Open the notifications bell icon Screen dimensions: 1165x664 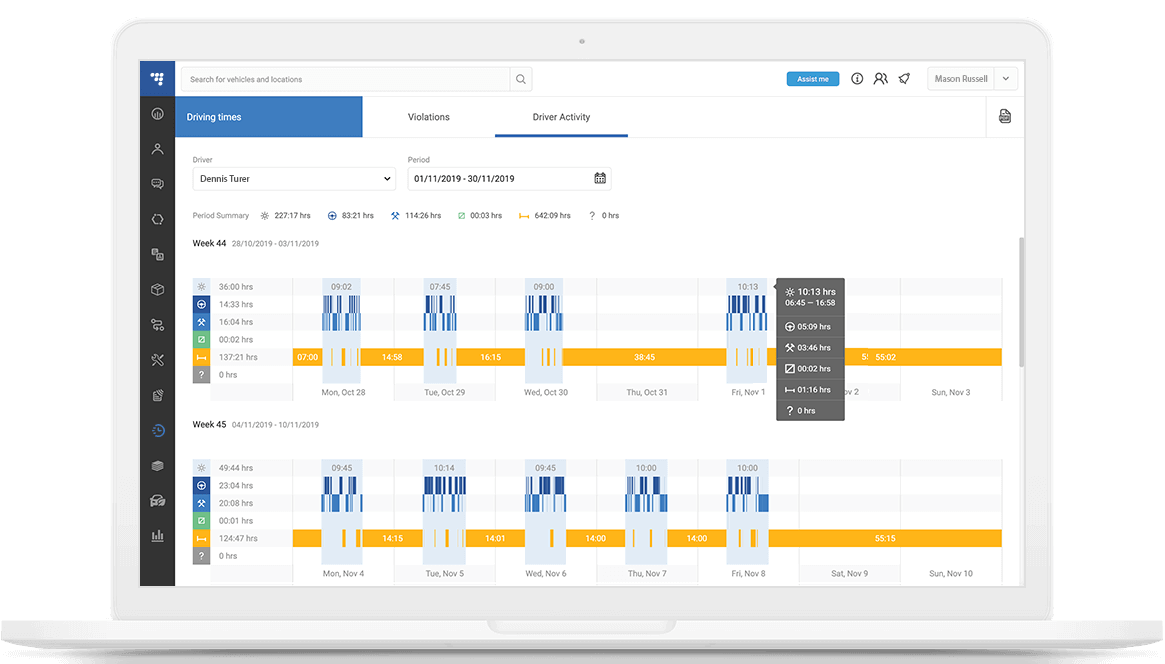pyautogui.click(x=904, y=79)
